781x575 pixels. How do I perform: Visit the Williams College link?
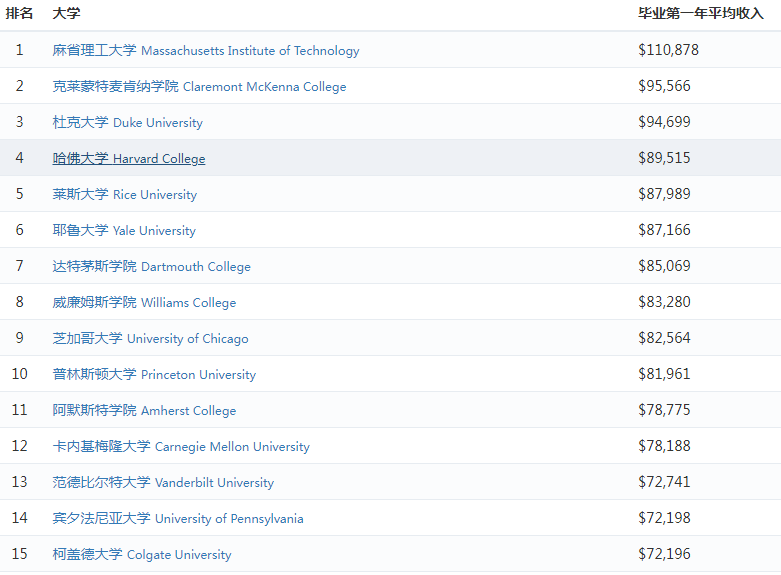tap(145, 302)
